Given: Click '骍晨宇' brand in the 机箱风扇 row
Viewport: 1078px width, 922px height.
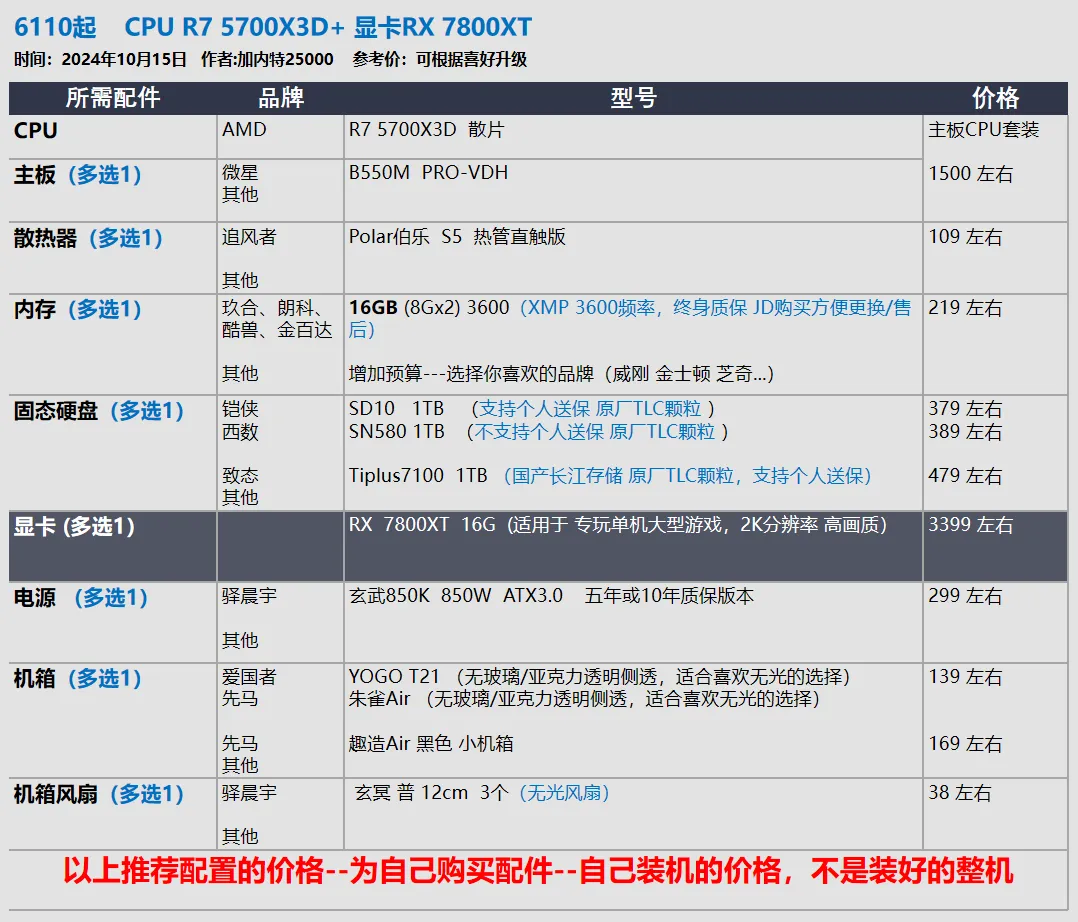Looking at the screenshot, I should pyautogui.click(x=249, y=793).
